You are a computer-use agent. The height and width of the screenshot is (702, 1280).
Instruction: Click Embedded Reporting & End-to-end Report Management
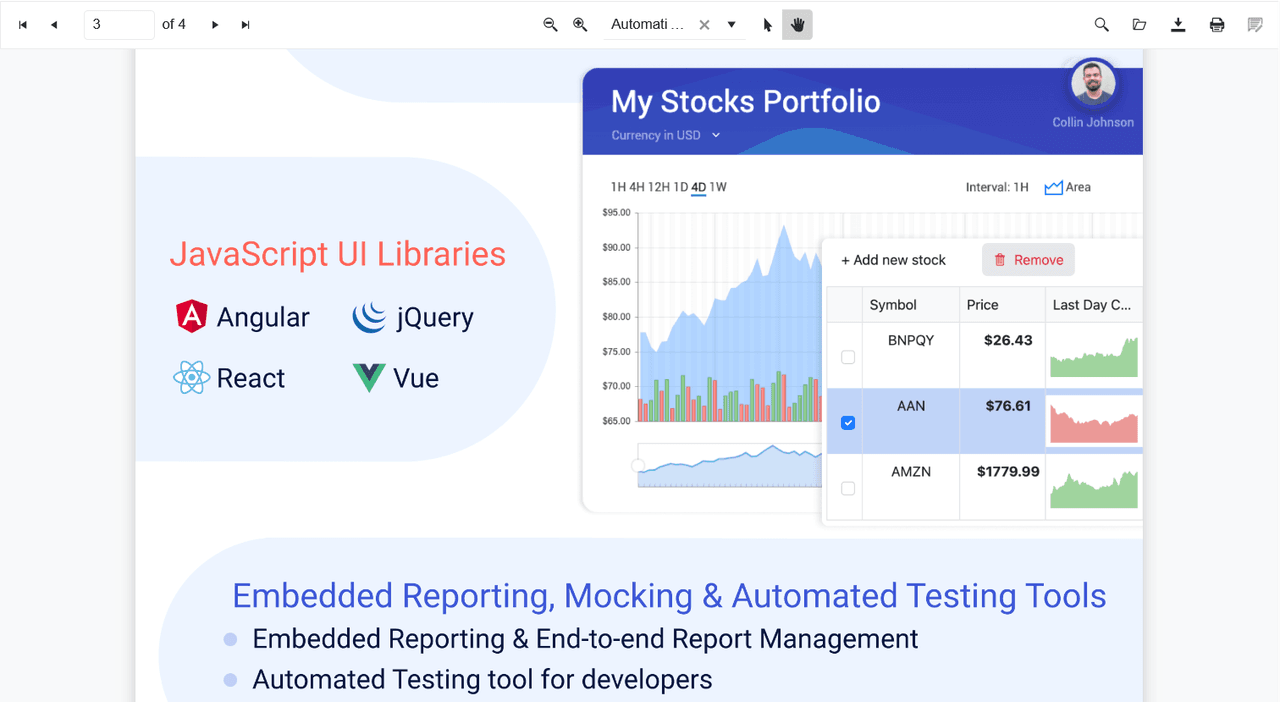(585, 639)
